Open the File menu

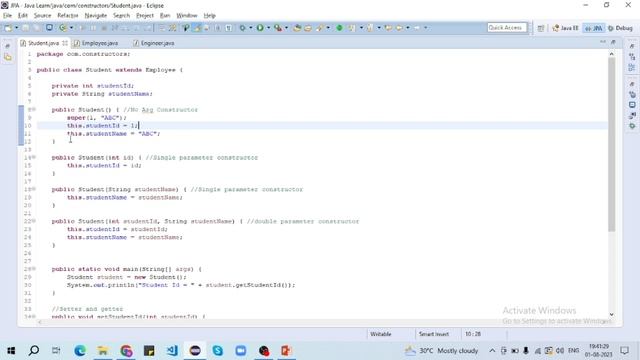(x=7, y=16)
